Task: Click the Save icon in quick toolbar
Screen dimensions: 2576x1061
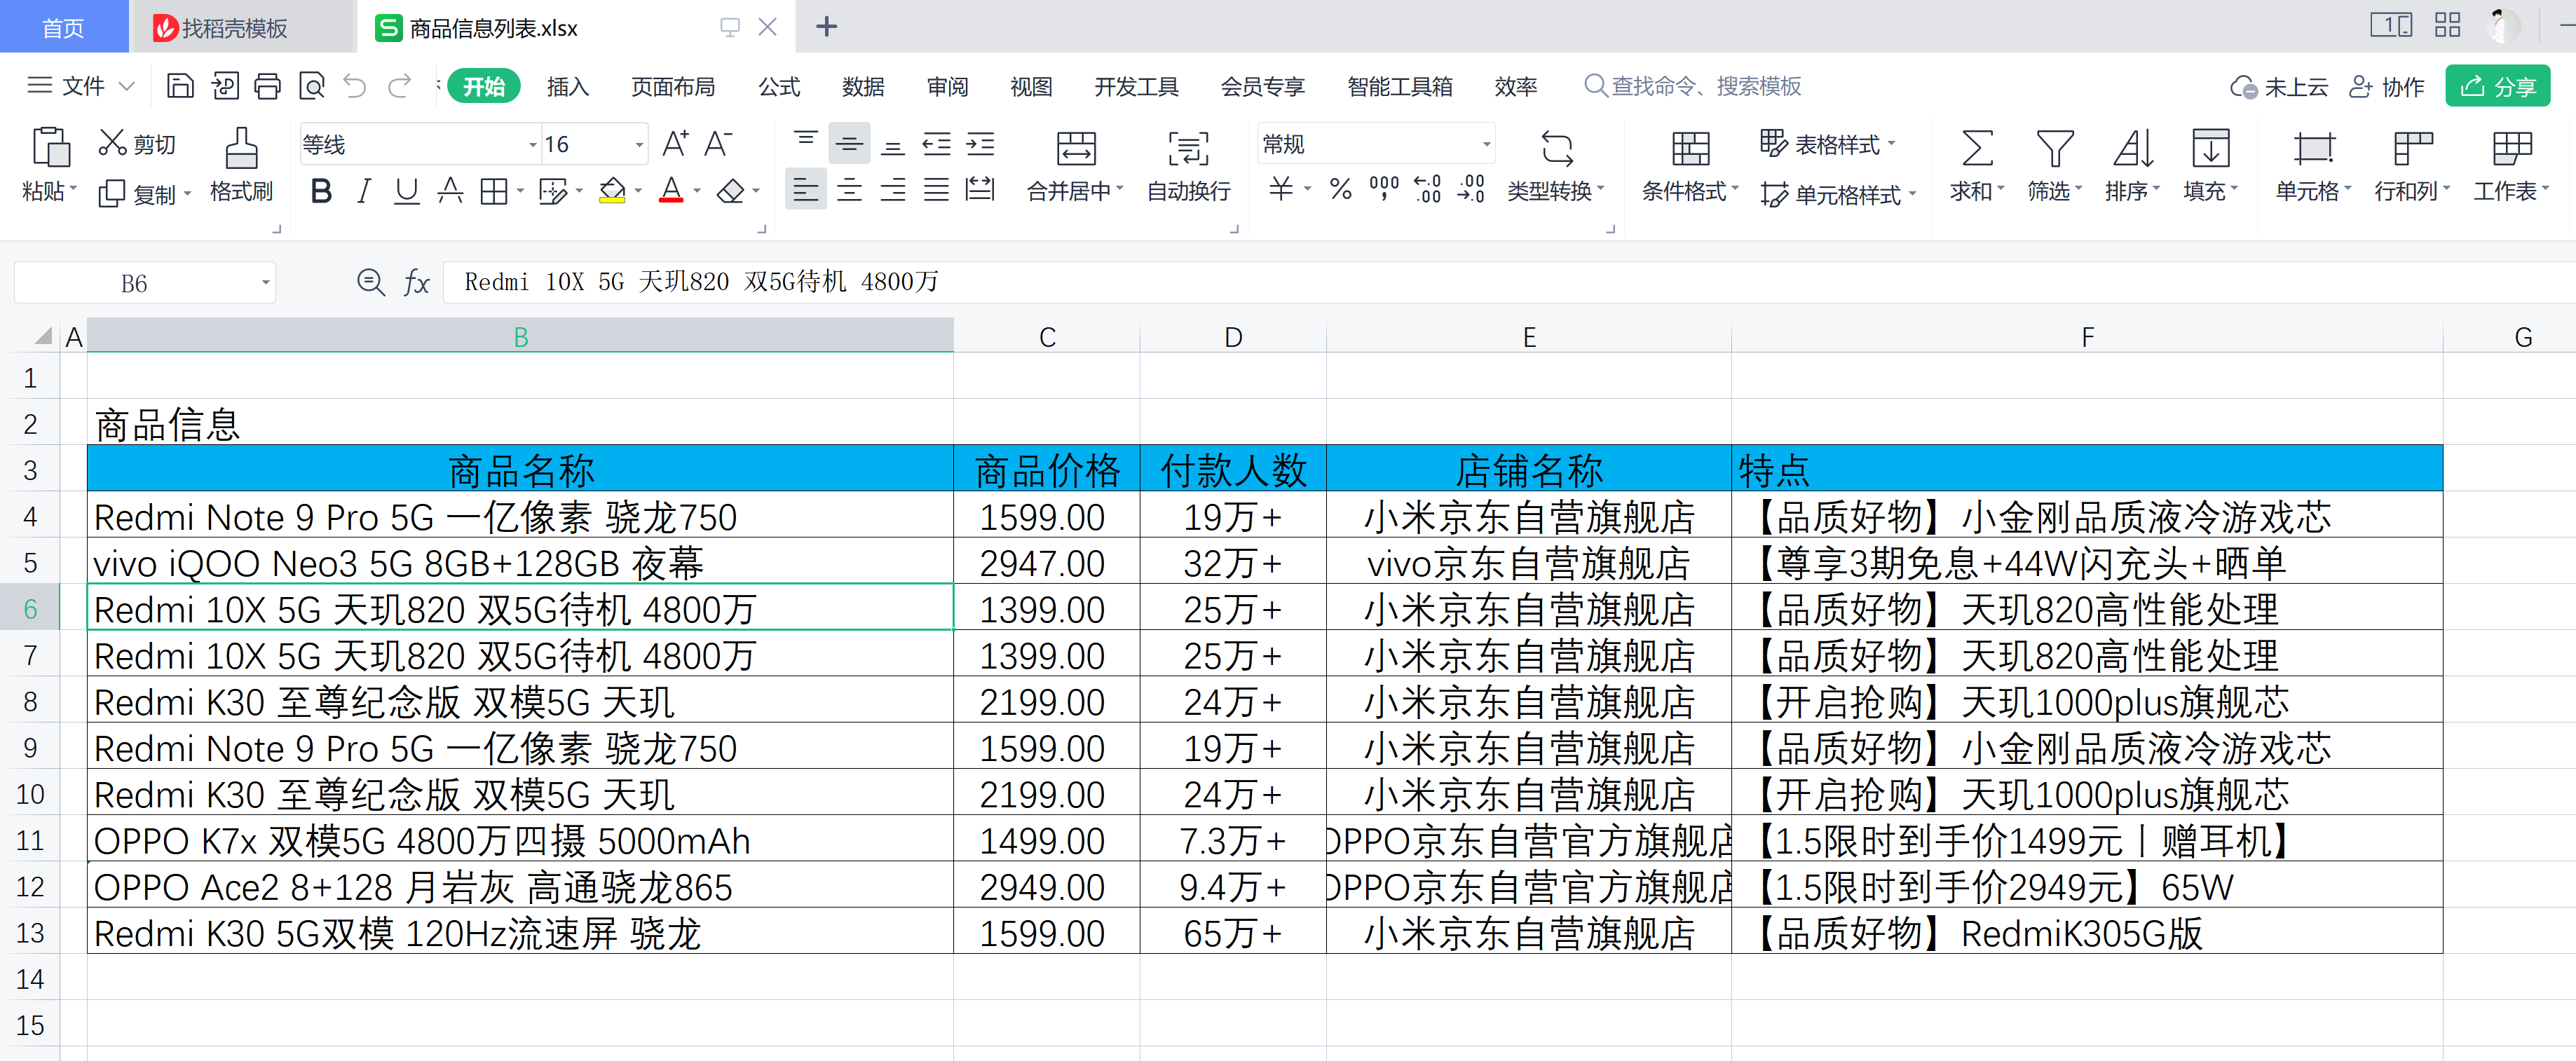Action: [180, 86]
